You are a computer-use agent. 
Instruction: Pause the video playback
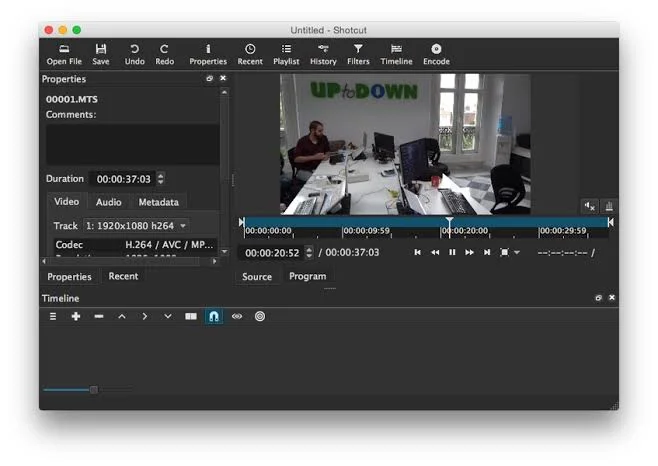(x=452, y=253)
